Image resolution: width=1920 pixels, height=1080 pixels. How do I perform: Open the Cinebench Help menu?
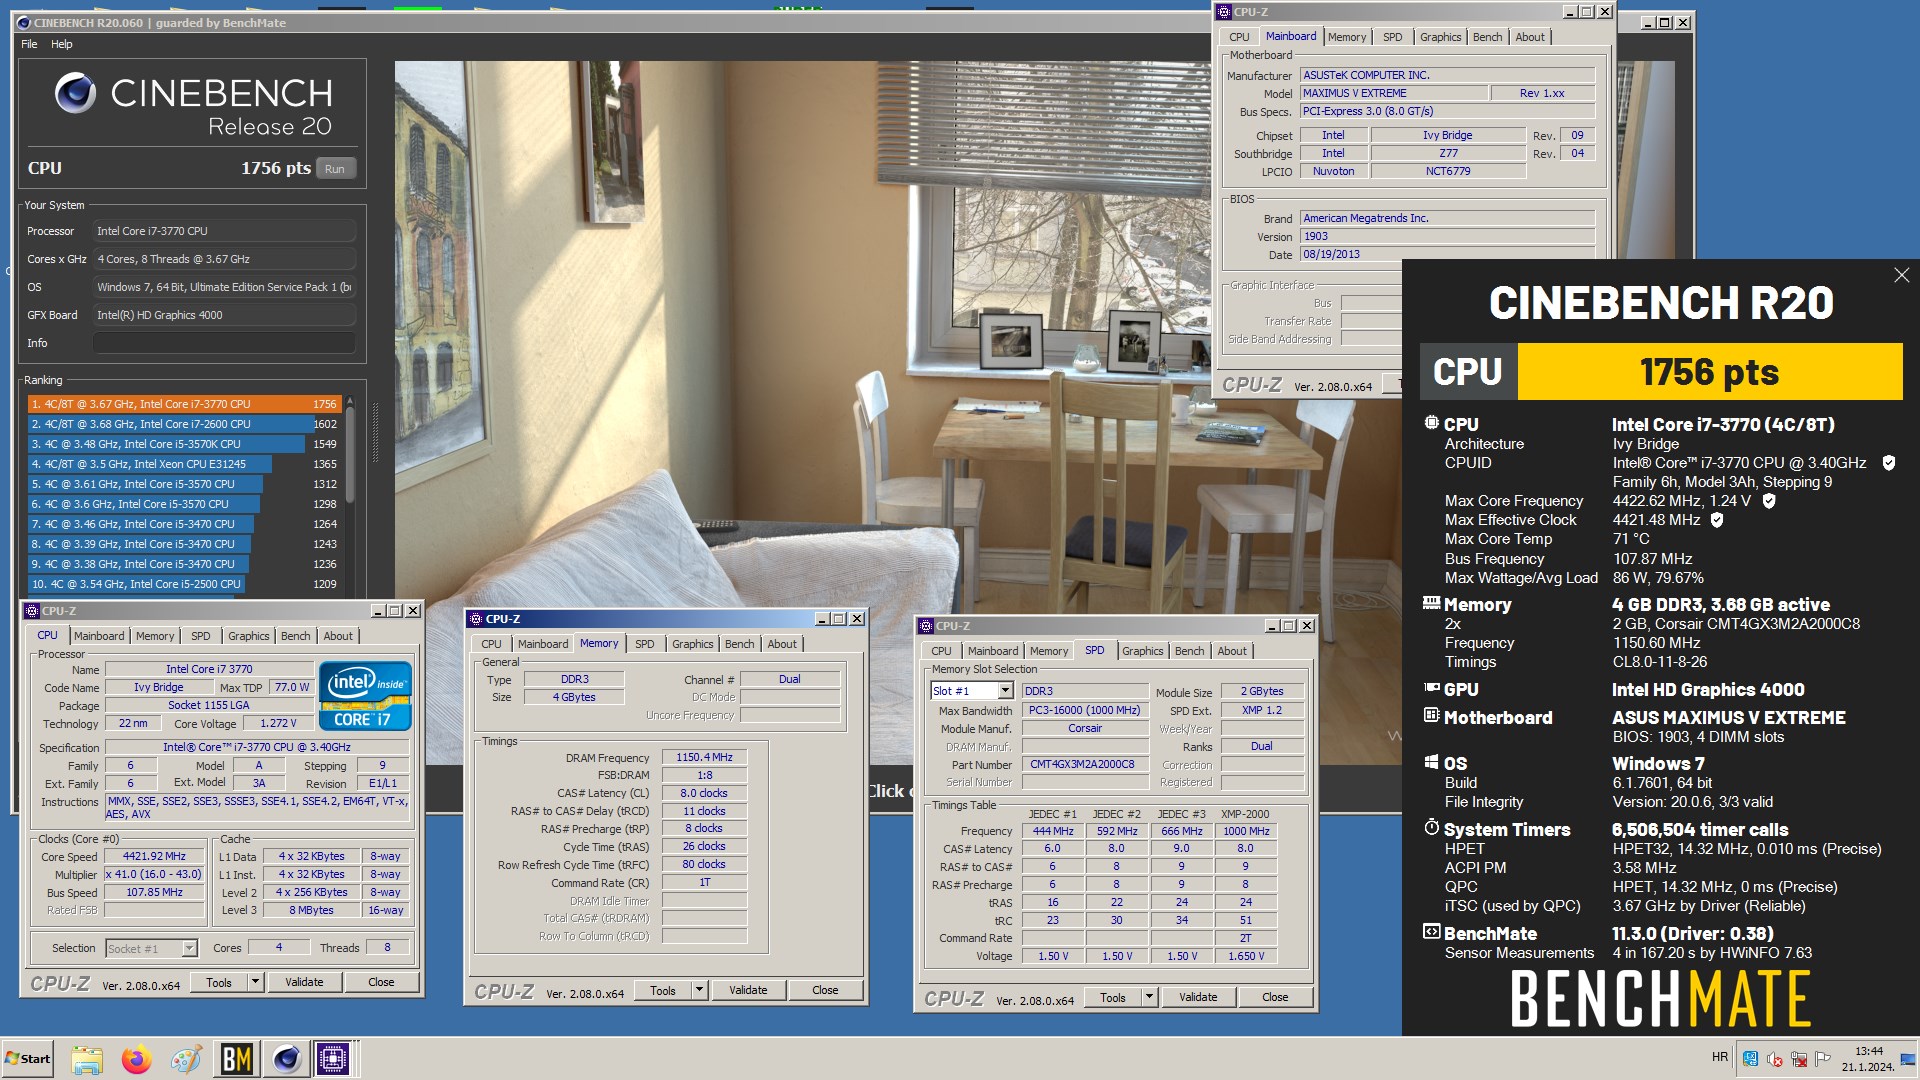62,44
